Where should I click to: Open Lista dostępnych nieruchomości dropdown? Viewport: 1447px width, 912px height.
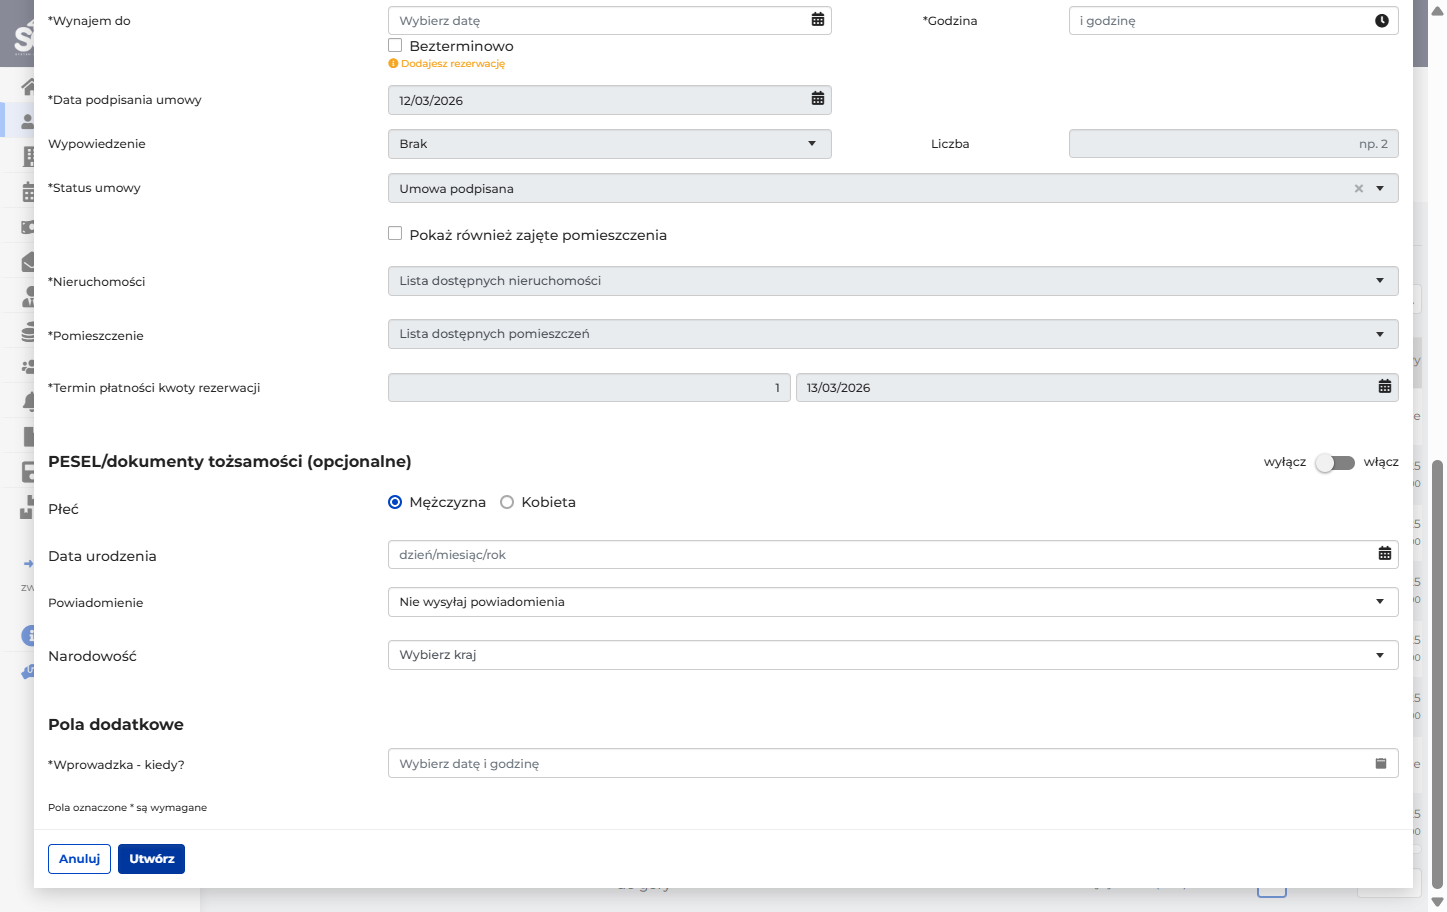pyautogui.click(x=893, y=281)
